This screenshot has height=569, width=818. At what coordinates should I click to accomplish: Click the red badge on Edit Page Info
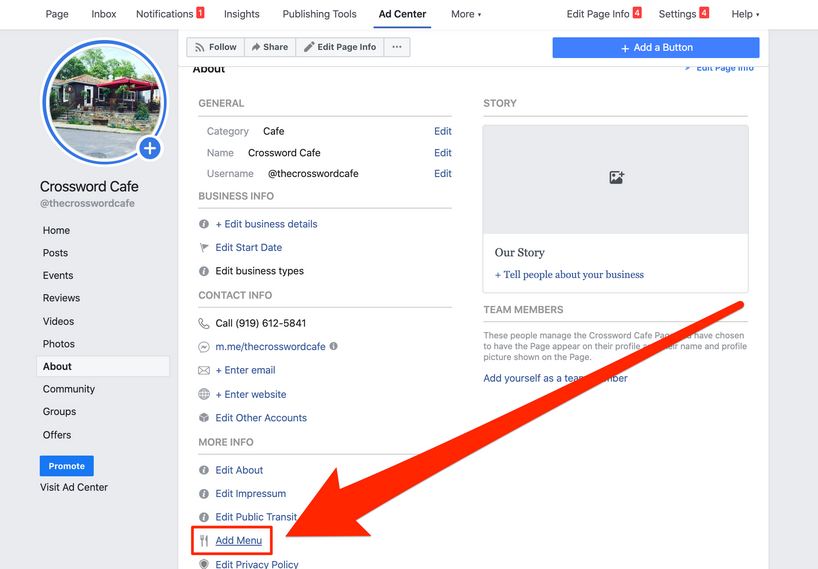tap(637, 13)
